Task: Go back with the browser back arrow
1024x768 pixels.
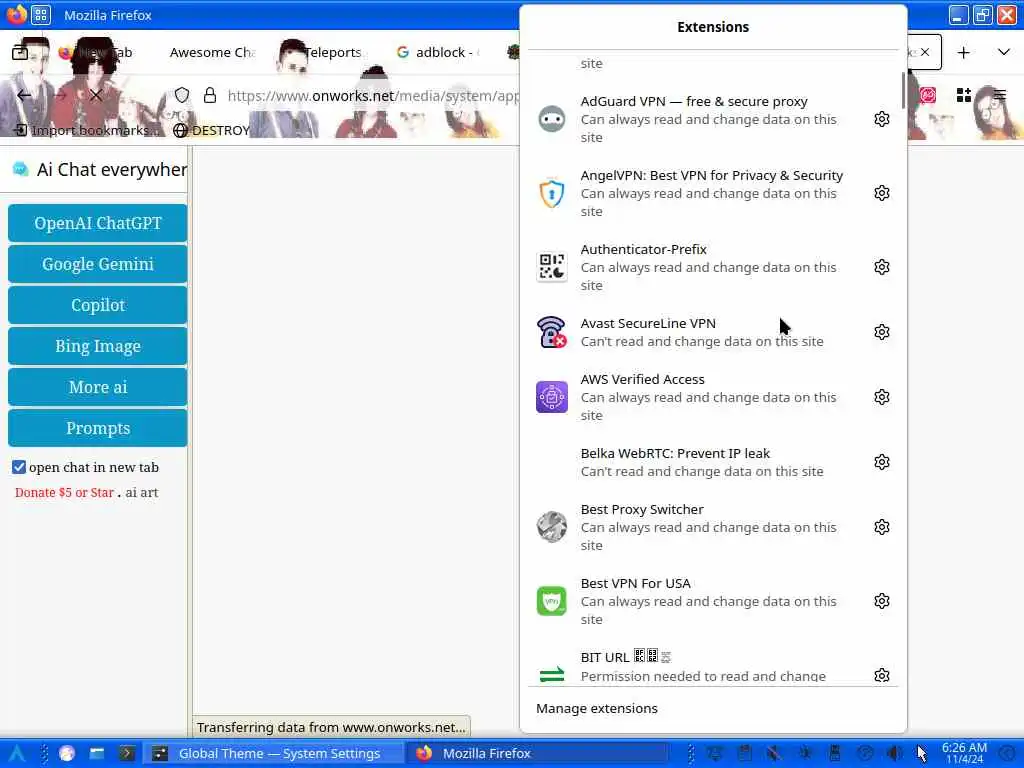Action: (x=24, y=95)
